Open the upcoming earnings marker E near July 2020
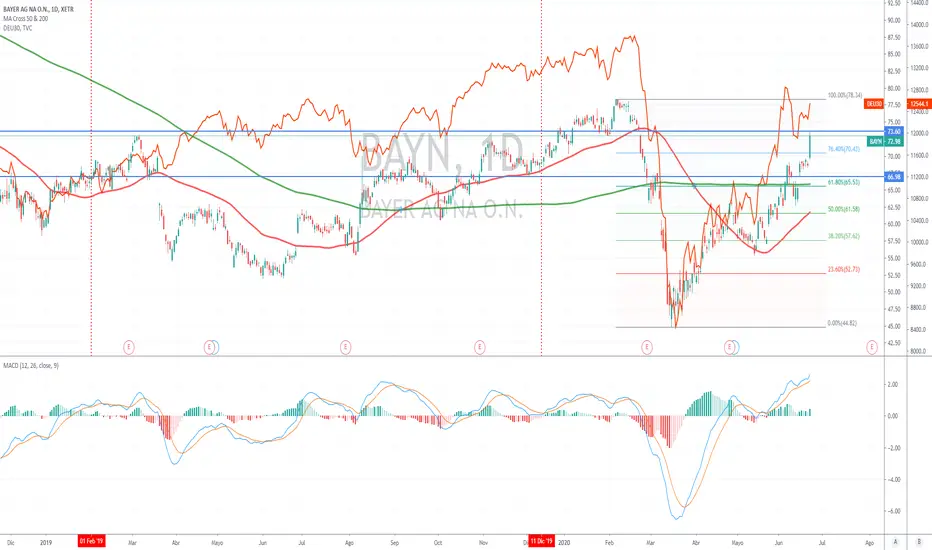The height and width of the screenshot is (550, 932). pos(871,347)
